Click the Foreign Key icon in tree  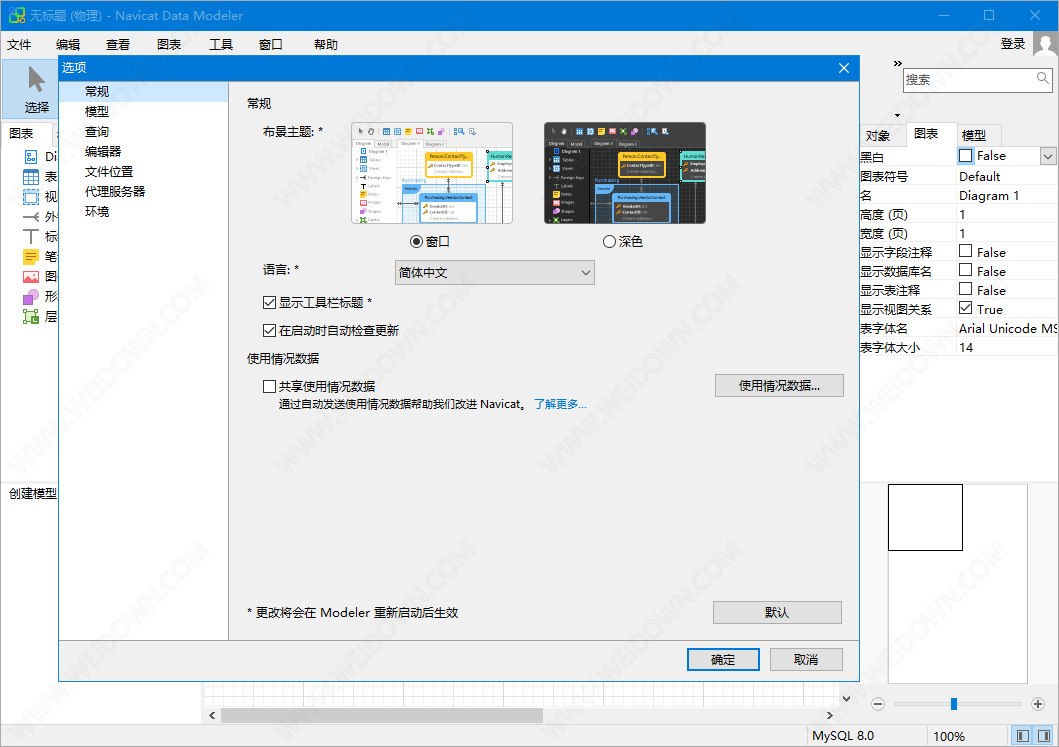tap(31, 217)
